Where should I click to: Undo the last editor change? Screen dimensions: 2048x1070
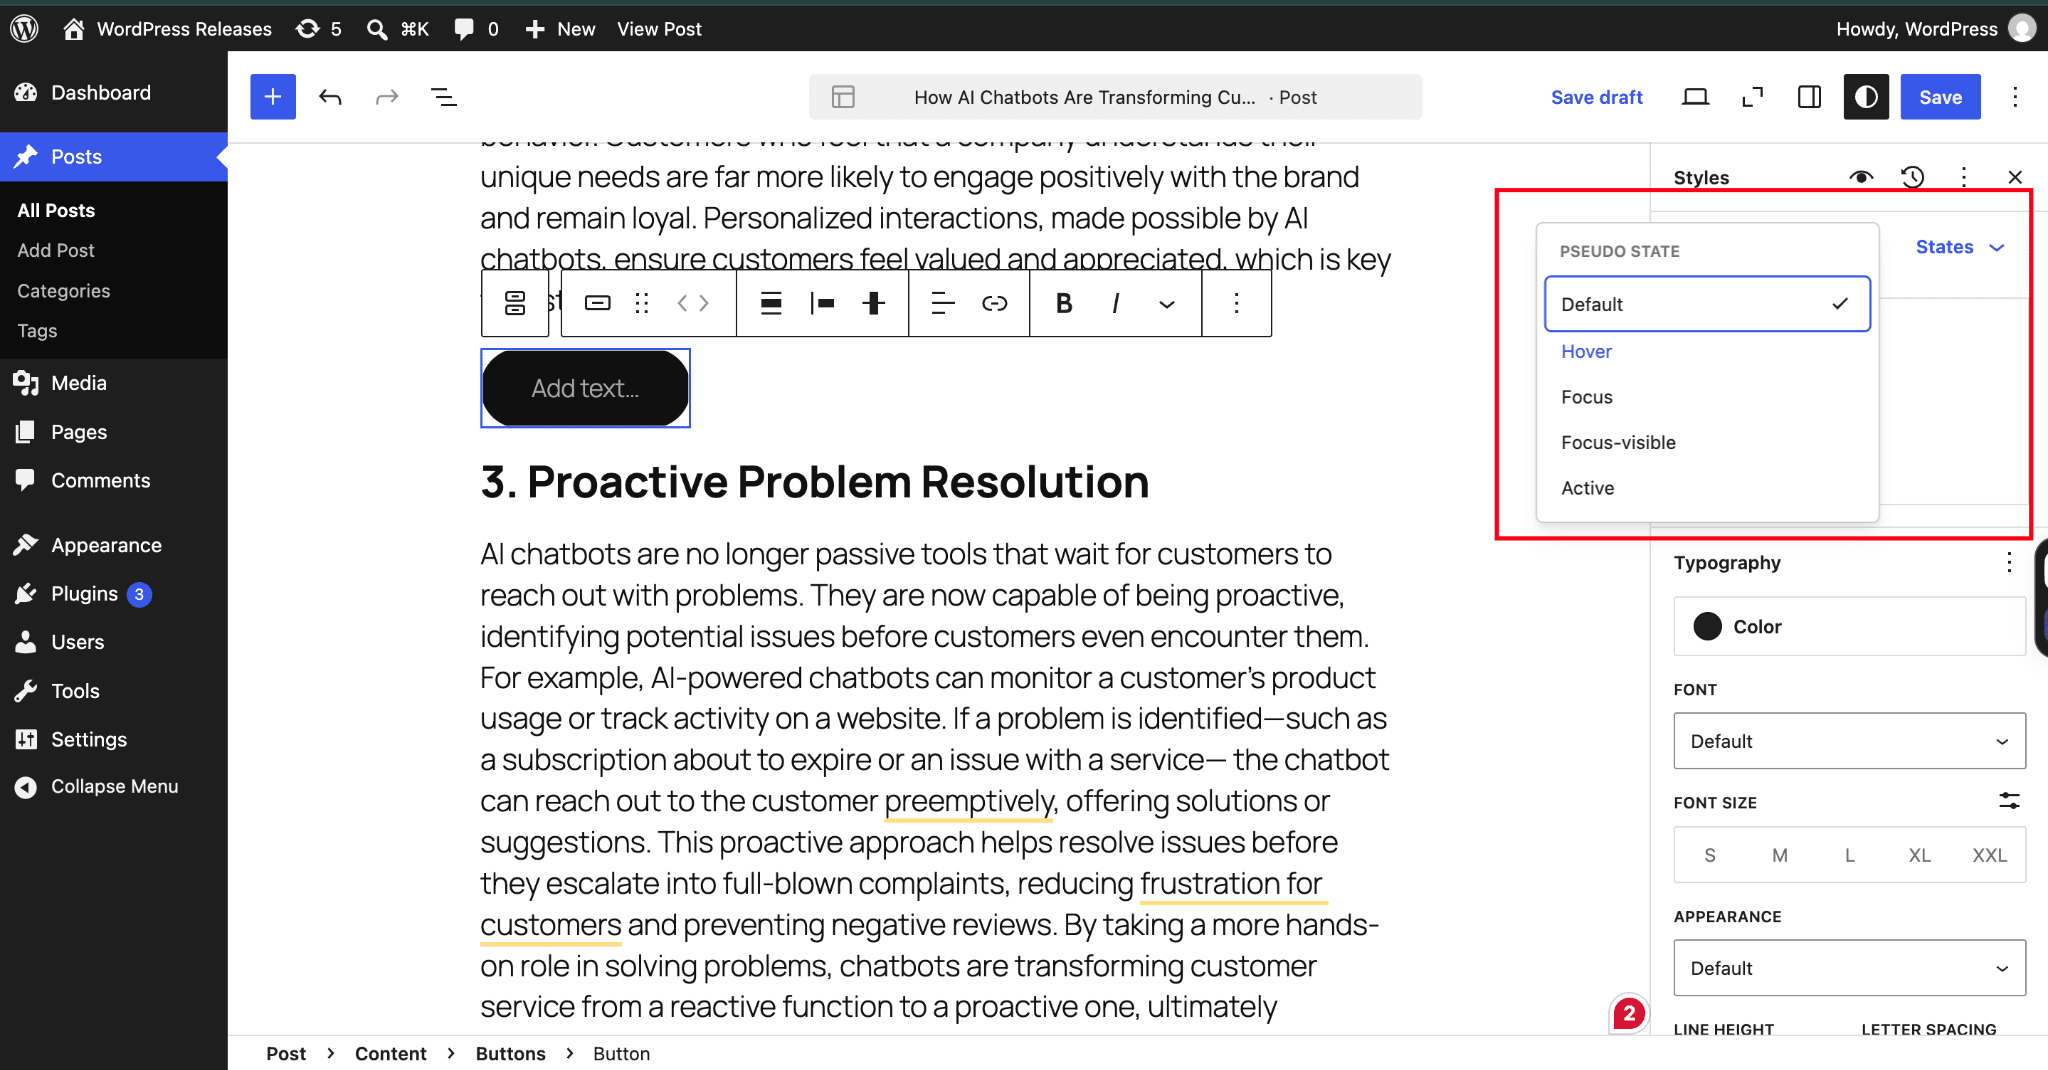point(330,97)
